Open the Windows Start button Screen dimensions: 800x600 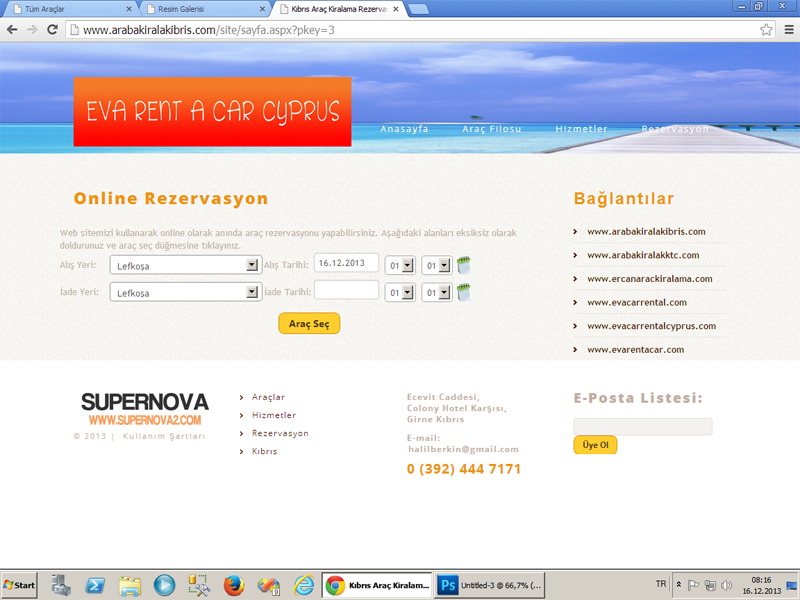click(19, 585)
